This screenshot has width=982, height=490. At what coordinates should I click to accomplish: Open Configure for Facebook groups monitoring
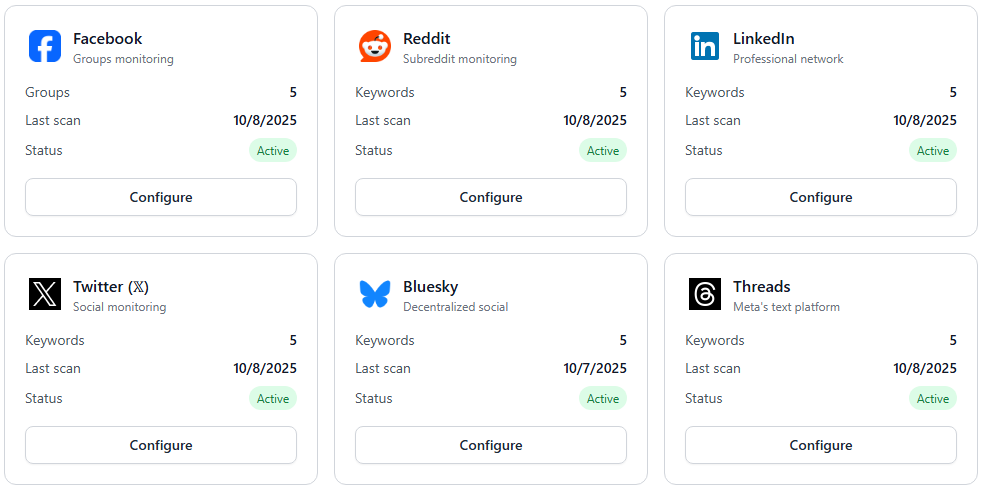coord(161,197)
